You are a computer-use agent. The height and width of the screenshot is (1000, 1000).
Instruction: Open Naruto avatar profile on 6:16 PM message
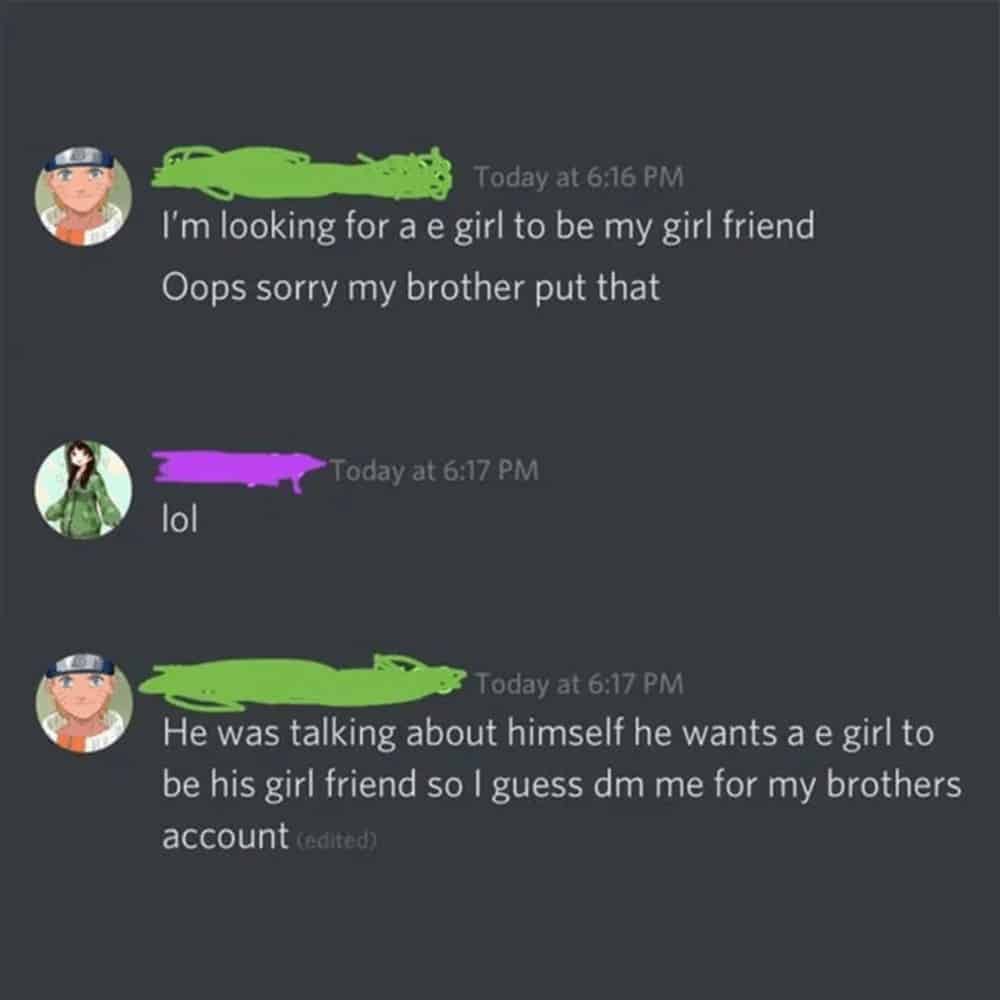84,196
